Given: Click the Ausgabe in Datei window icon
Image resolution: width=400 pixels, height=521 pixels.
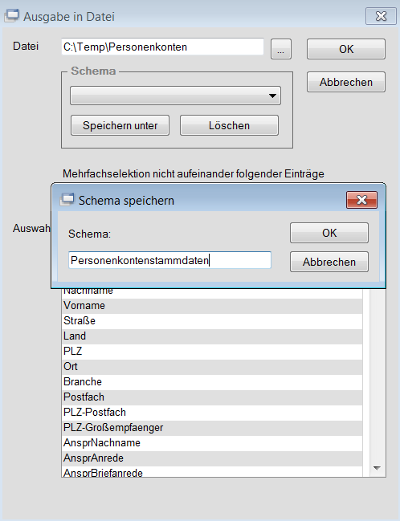Looking at the screenshot, I should coord(12,16).
